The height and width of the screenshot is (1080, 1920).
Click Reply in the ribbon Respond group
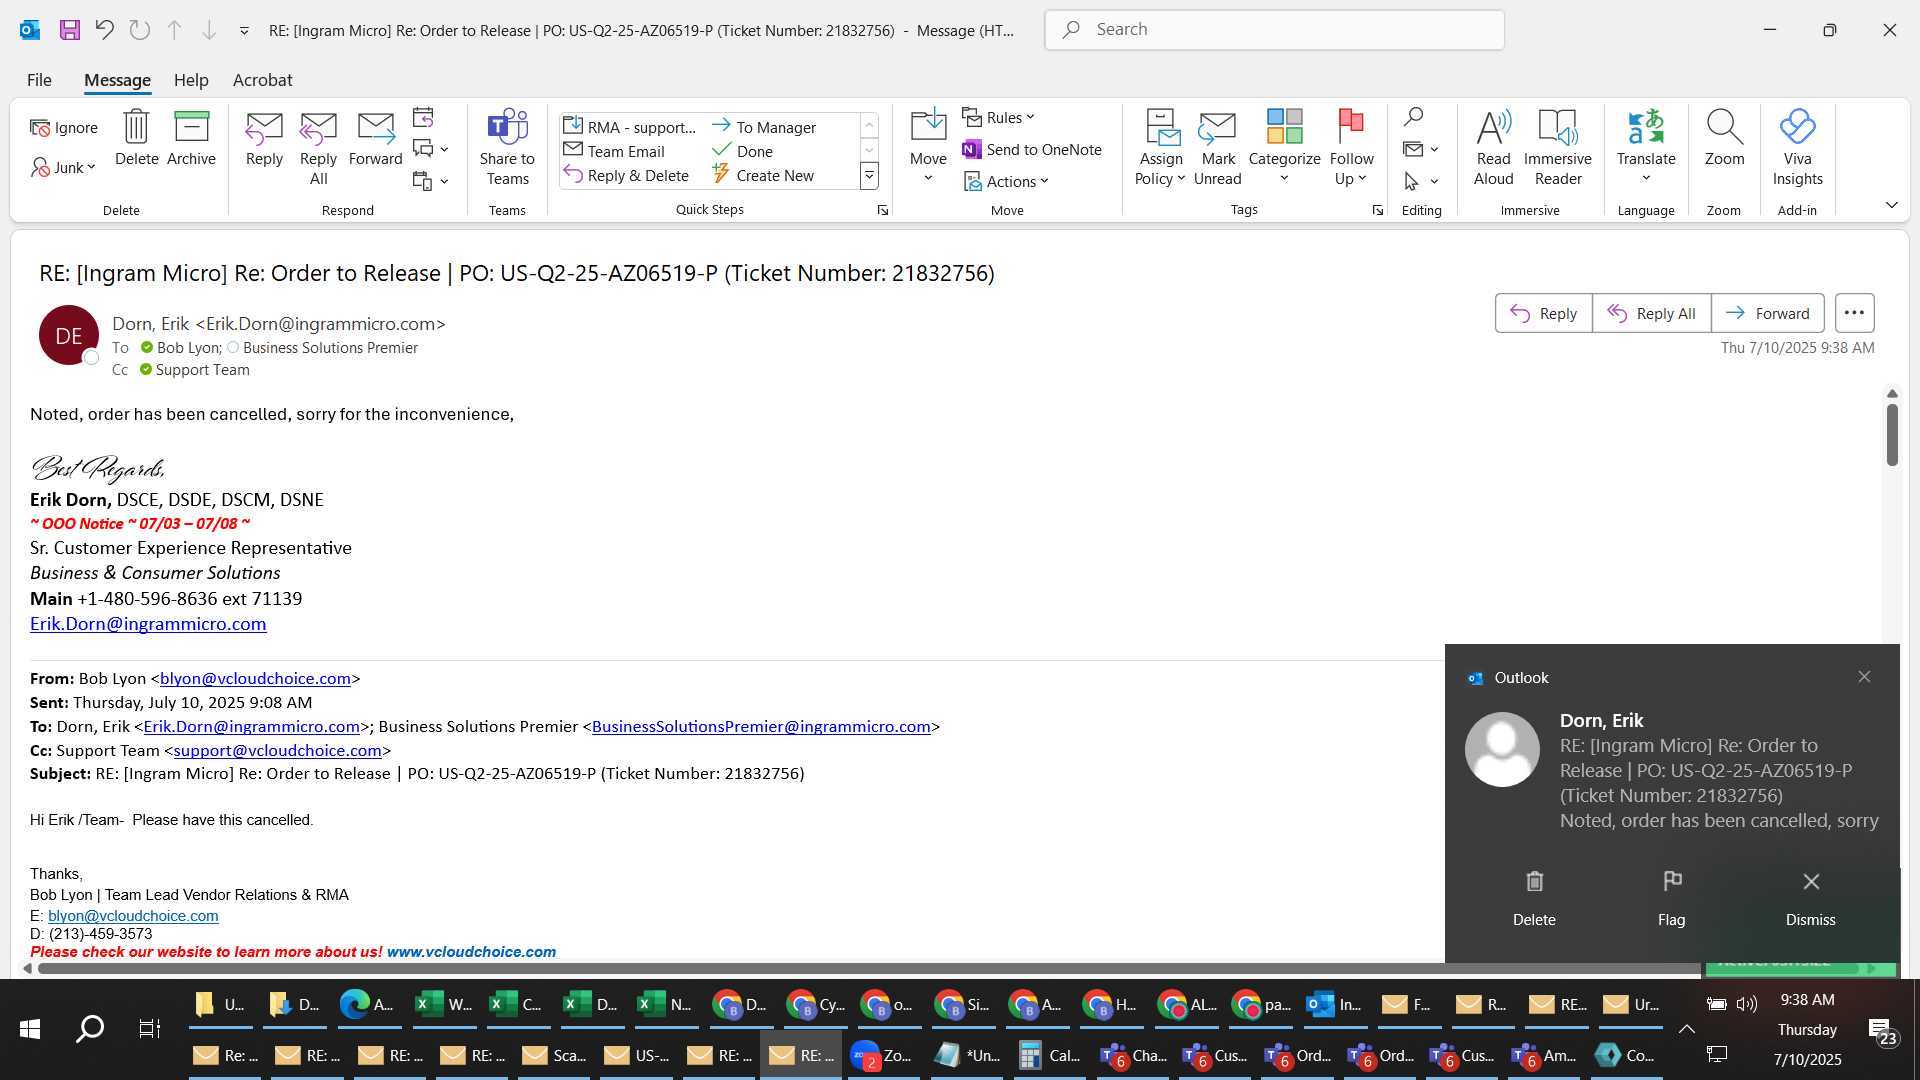coord(264,139)
